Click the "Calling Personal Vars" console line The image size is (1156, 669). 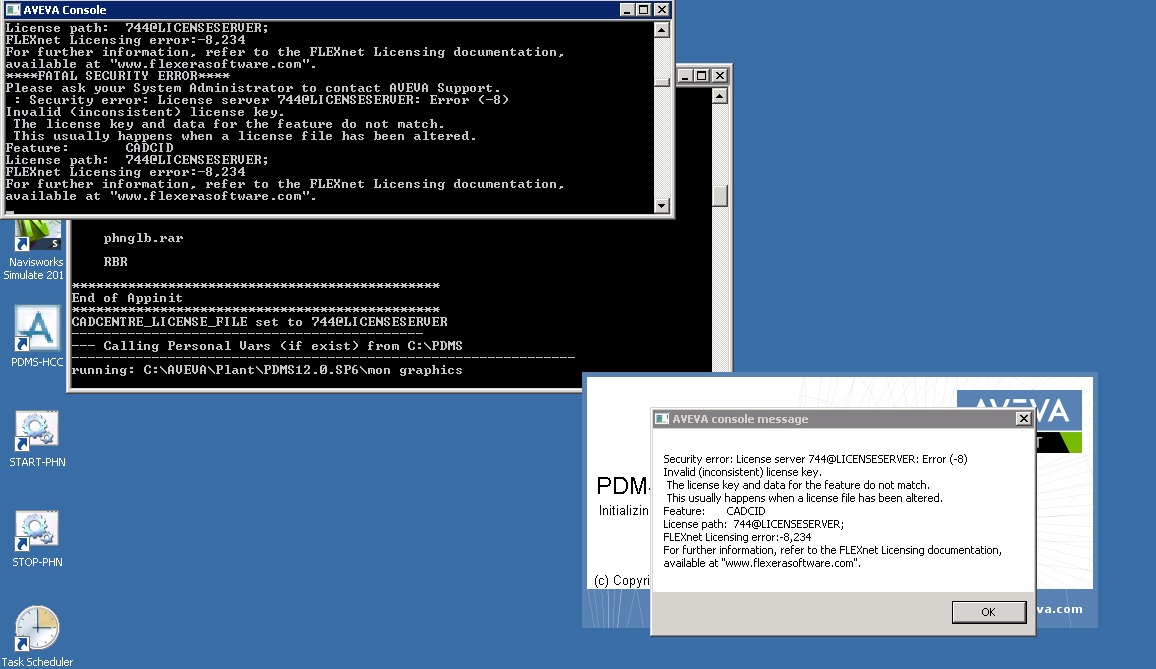coord(267,346)
